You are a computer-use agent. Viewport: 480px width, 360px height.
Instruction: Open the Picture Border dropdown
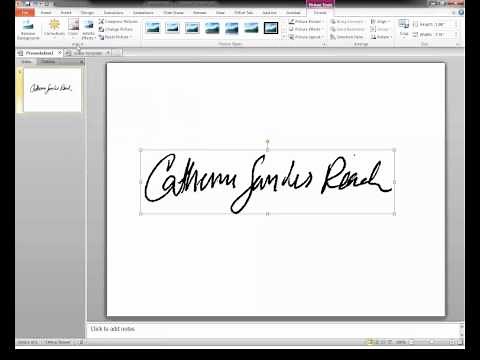[x=306, y=21]
